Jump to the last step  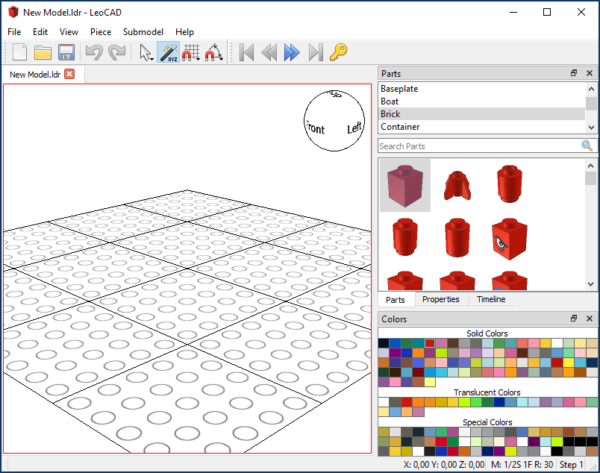316,52
